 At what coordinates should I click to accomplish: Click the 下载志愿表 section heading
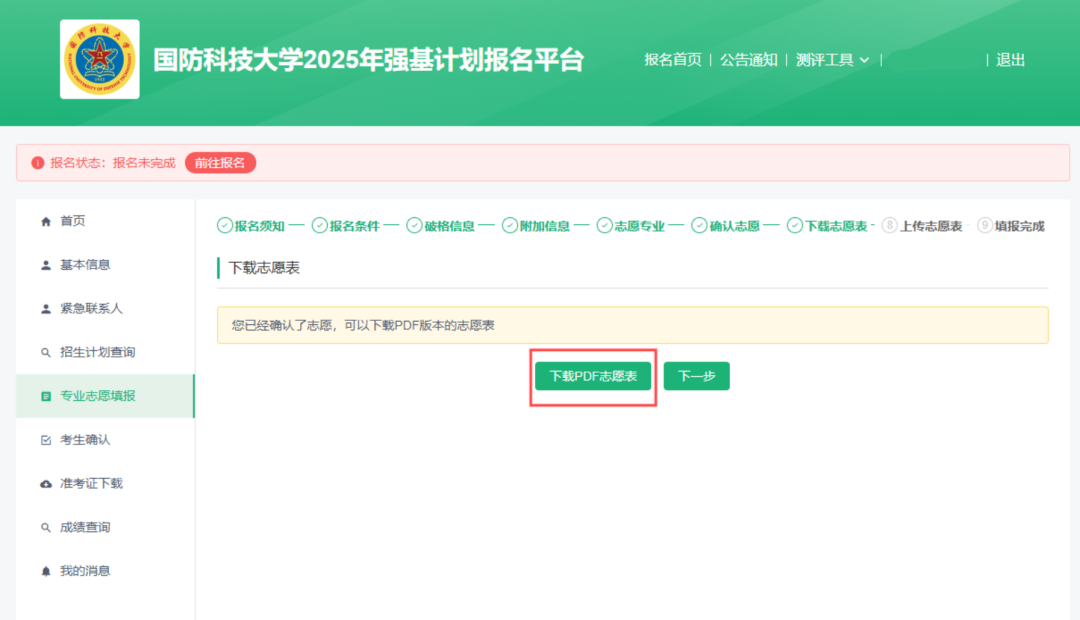coord(264,268)
